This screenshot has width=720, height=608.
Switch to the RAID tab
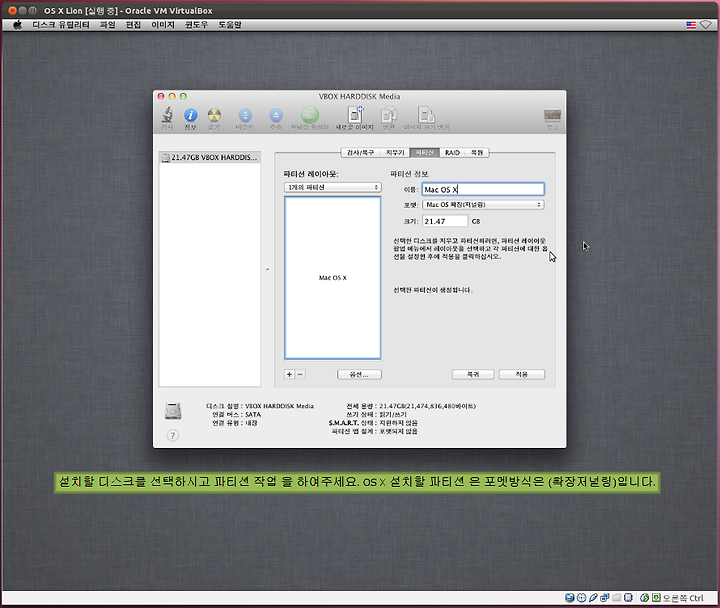(x=452, y=152)
